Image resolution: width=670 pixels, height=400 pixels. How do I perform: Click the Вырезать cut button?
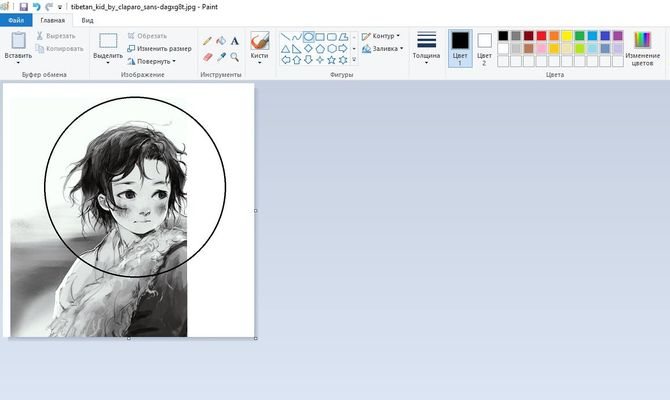(x=56, y=36)
